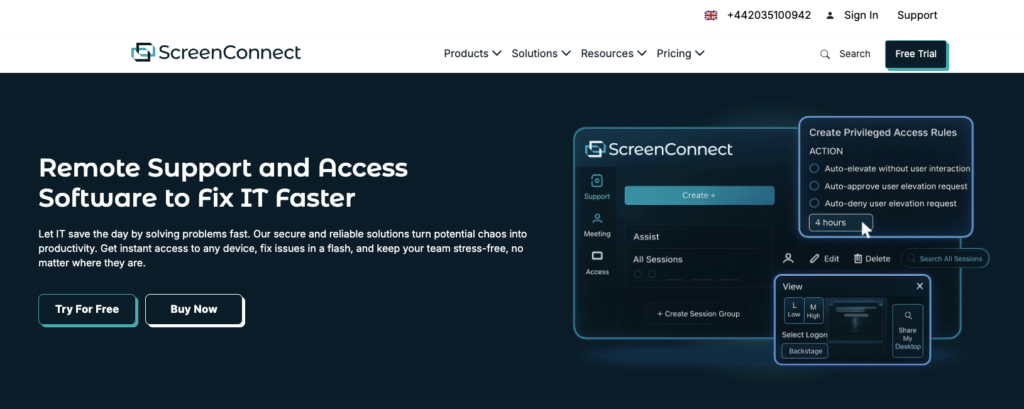1024x409 pixels.
Task: Click the Create + button in illustration
Action: click(699, 195)
